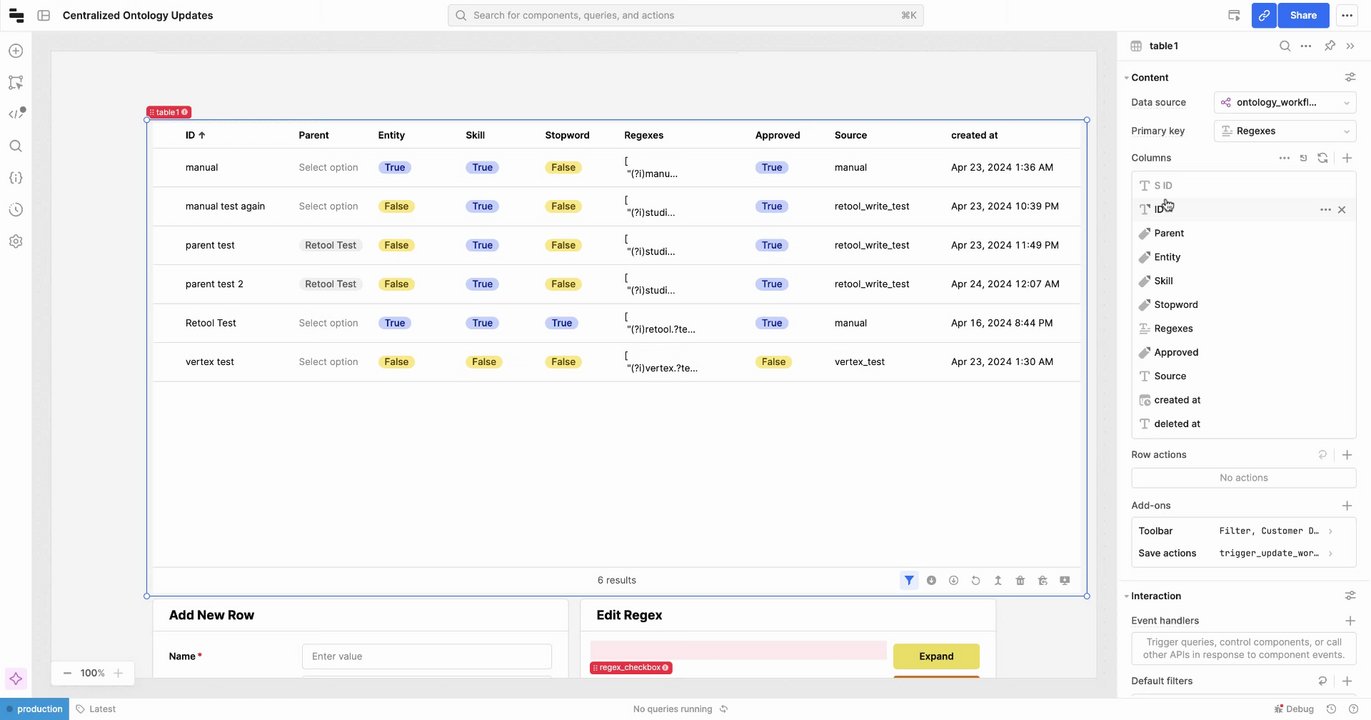The height and width of the screenshot is (720, 1371).
Task: Click the table filter funnel icon
Action: coord(909,580)
